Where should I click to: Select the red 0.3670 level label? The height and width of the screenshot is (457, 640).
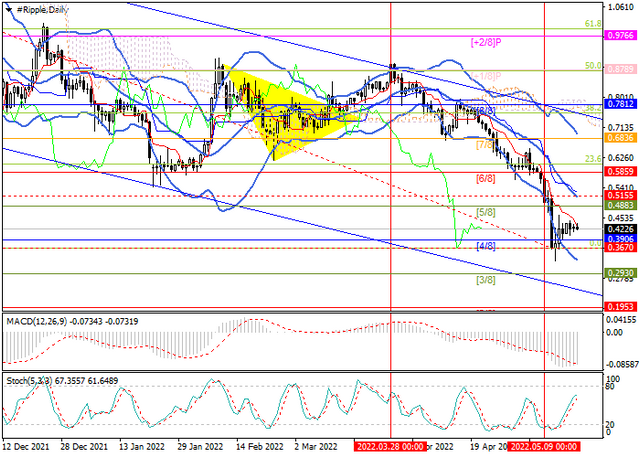(621, 248)
